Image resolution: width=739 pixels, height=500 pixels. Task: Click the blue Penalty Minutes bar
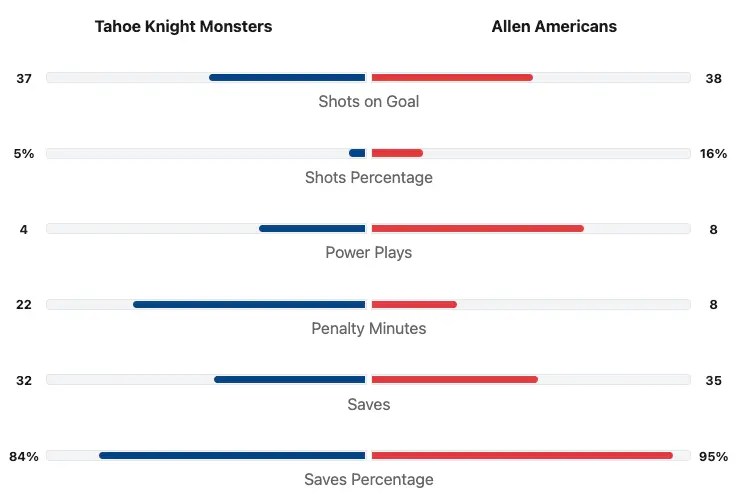(x=250, y=304)
